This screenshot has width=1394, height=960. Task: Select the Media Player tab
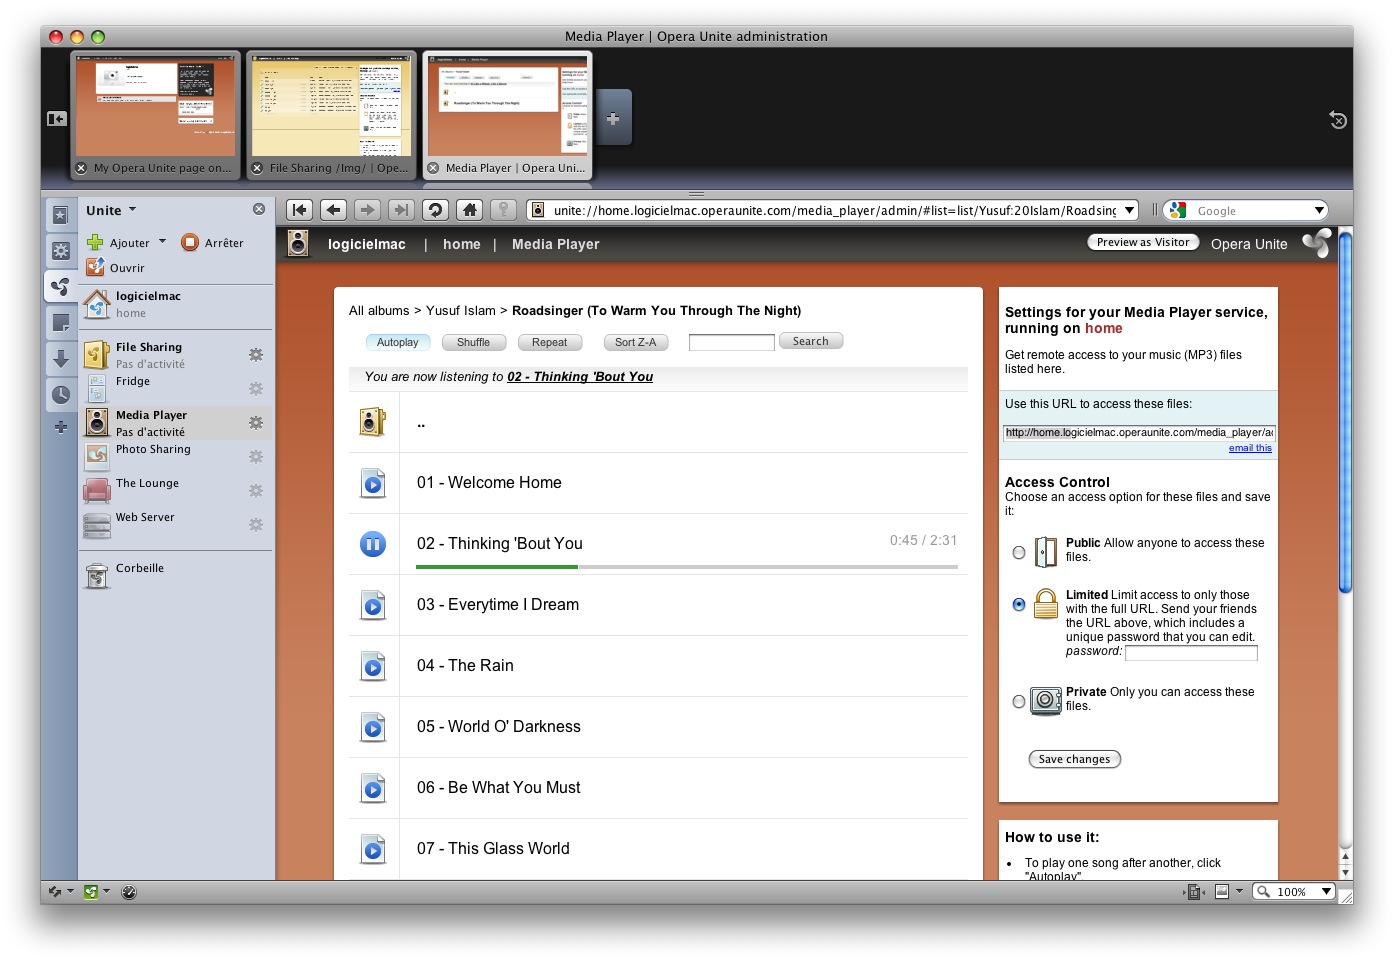tap(508, 116)
